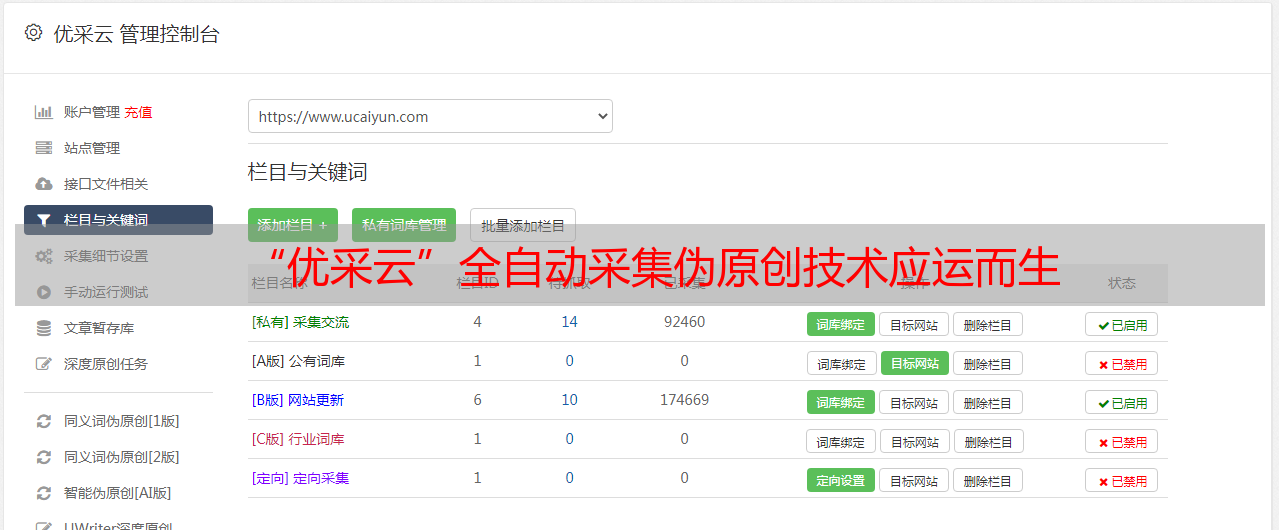Click green 目标网站 for 公有词库 row
The image size is (1279, 530).
coord(915,363)
